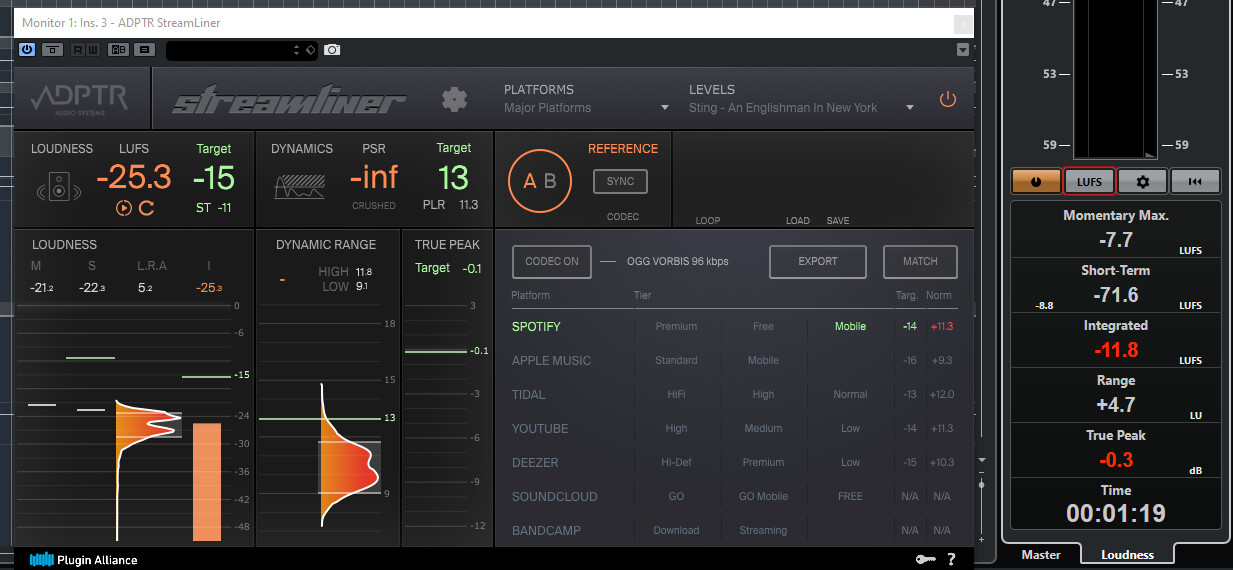The height and width of the screenshot is (570, 1233).
Task: Choose Apple Music Standard tier
Action: 676,360
